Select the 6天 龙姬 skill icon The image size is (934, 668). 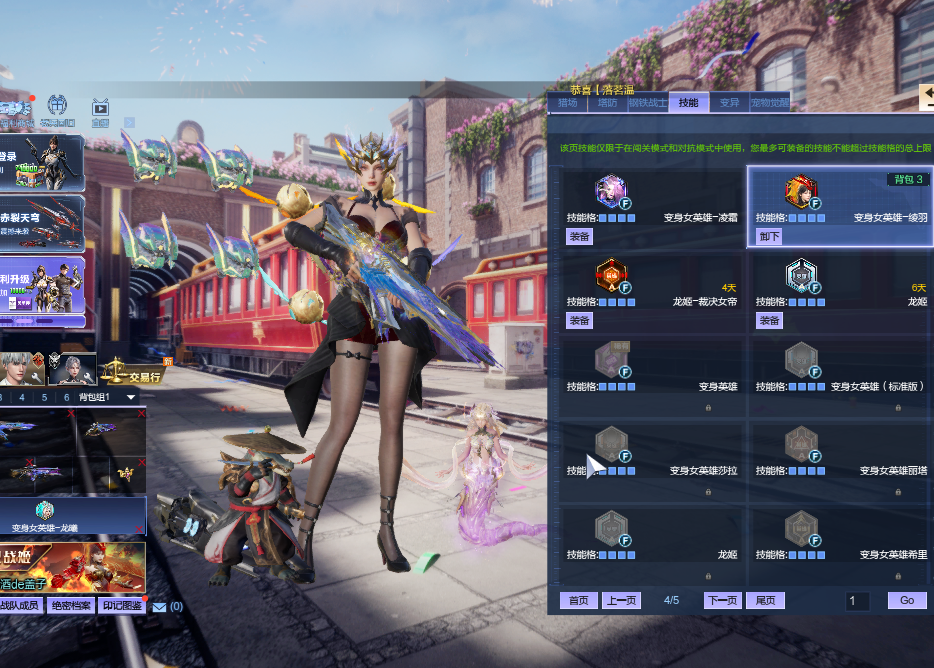click(x=801, y=275)
